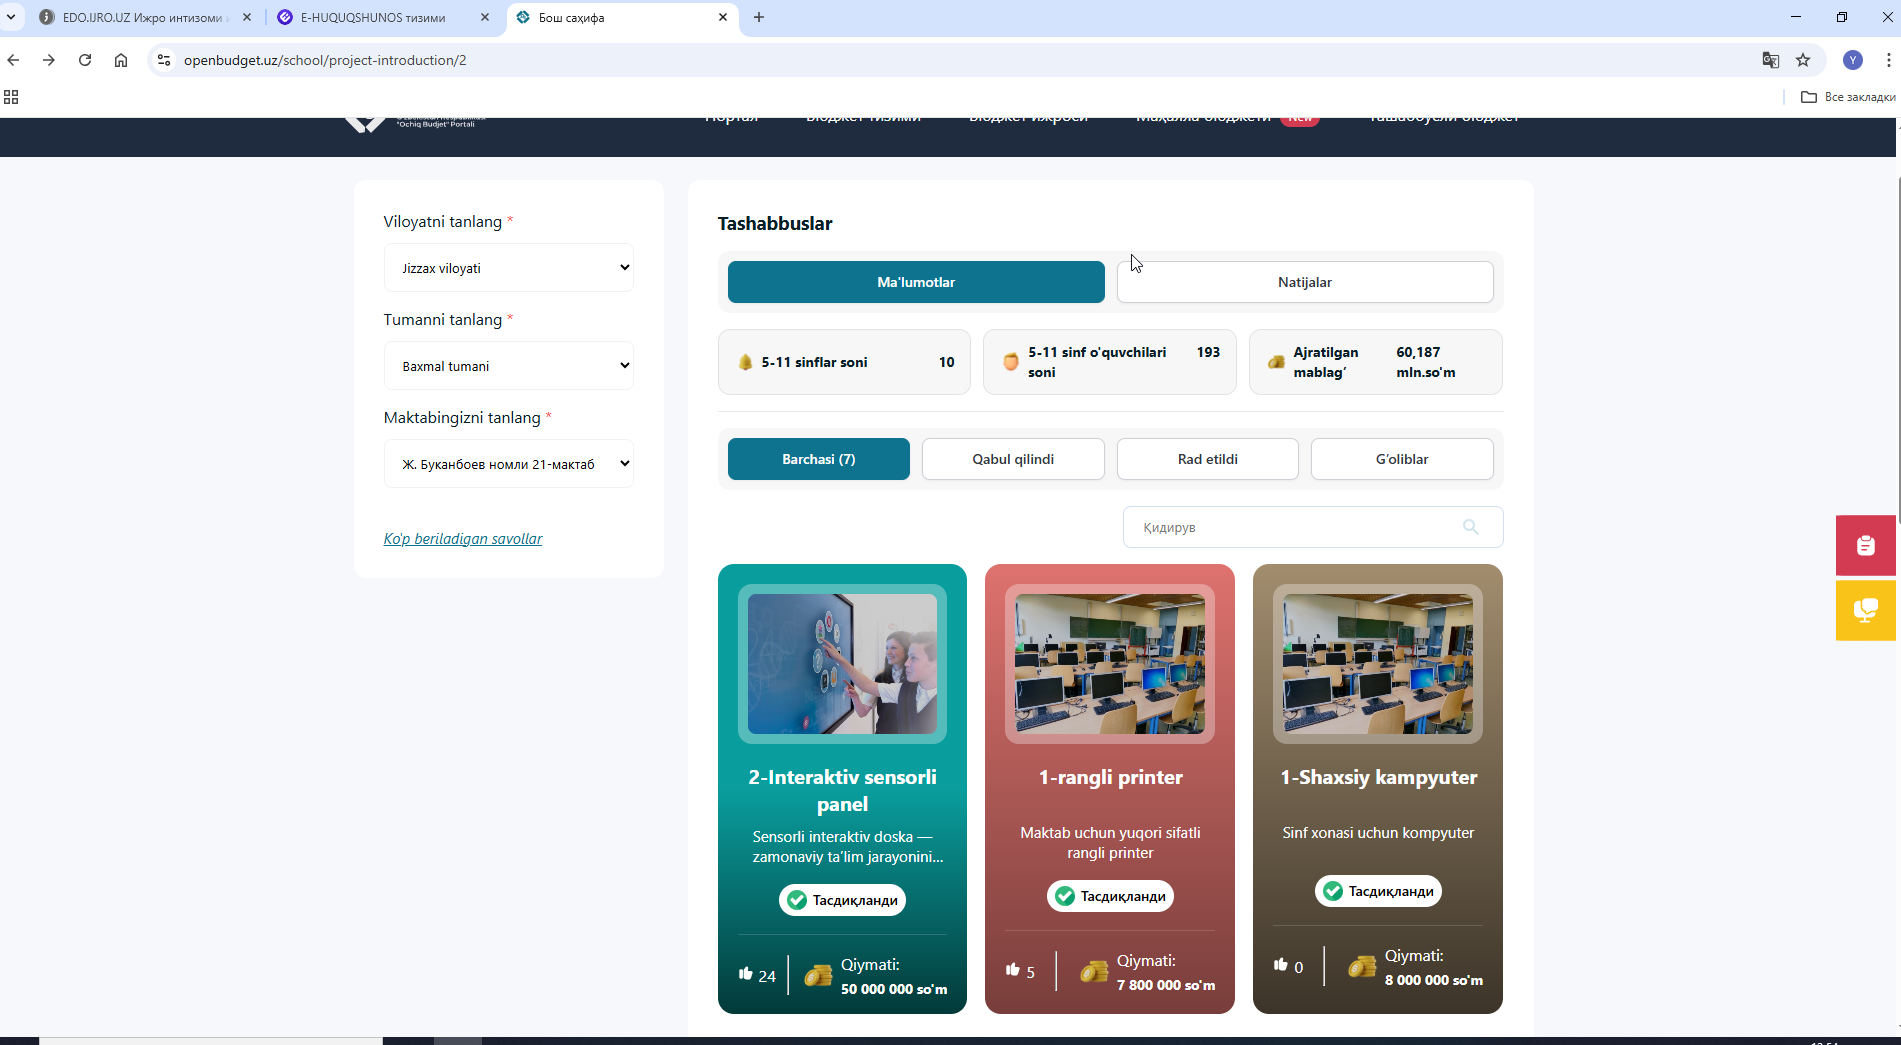Open the yellow chat side widget
Image resolution: width=1901 pixels, height=1045 pixels.
tap(1866, 610)
